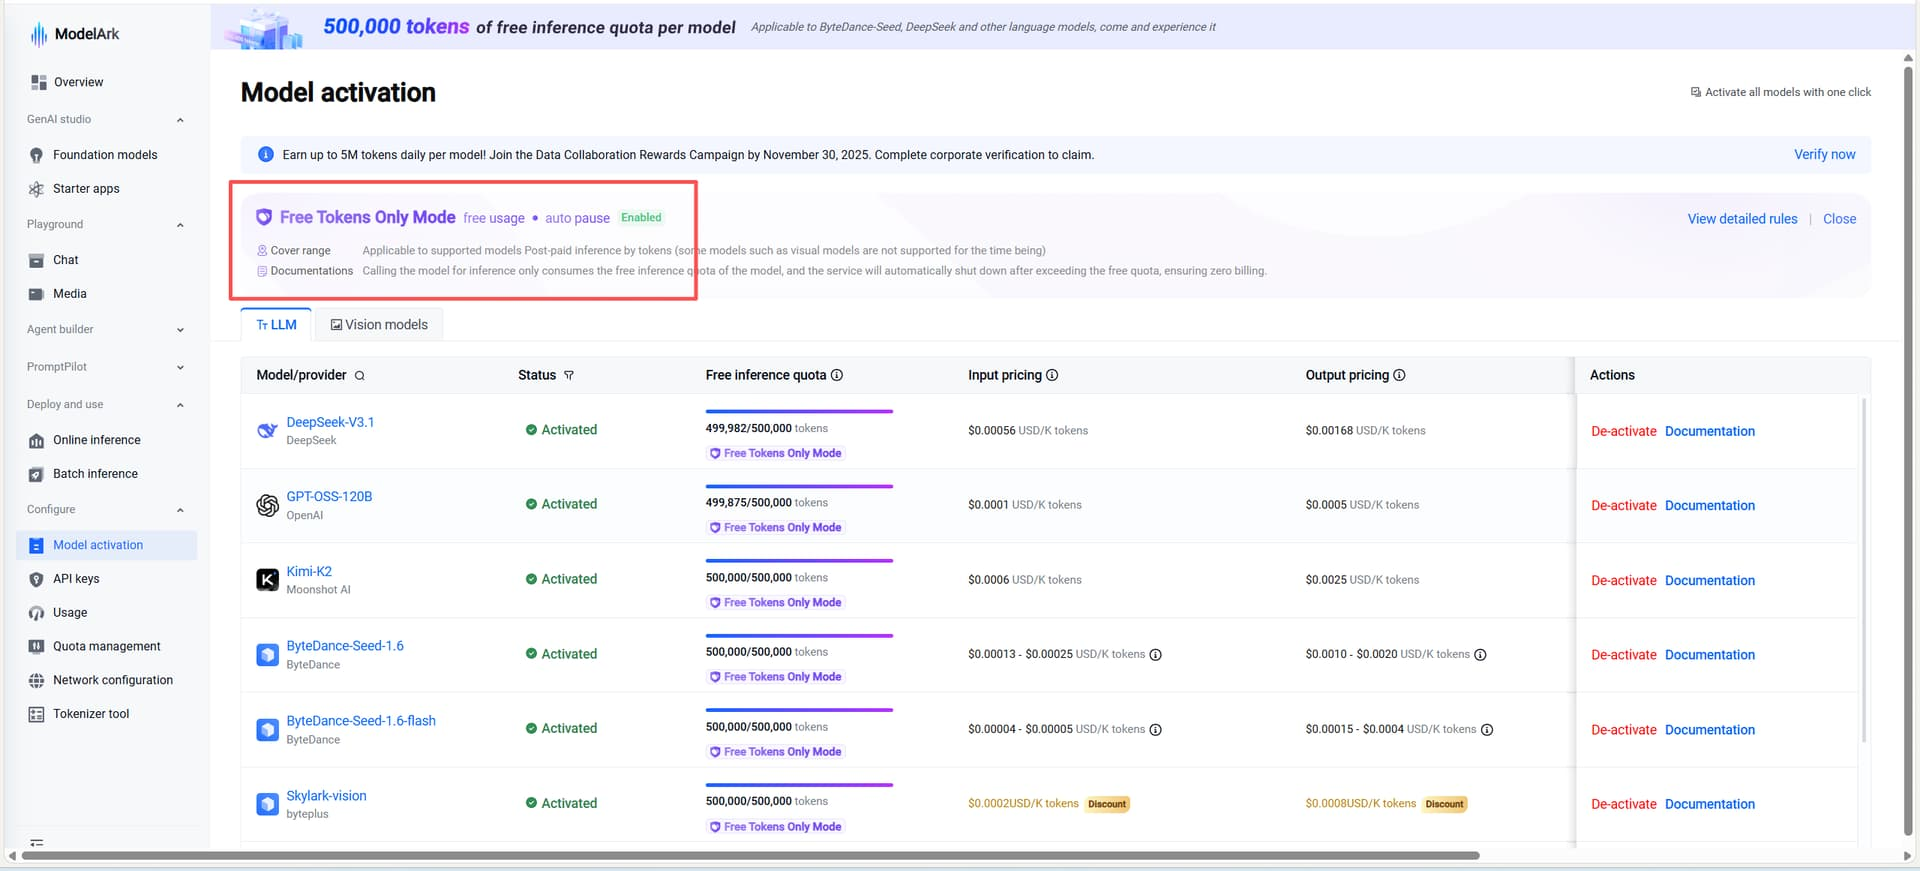Click the GPT-OSS-120B free quota progress bar
This screenshot has height=871, width=1920.
tap(798, 487)
